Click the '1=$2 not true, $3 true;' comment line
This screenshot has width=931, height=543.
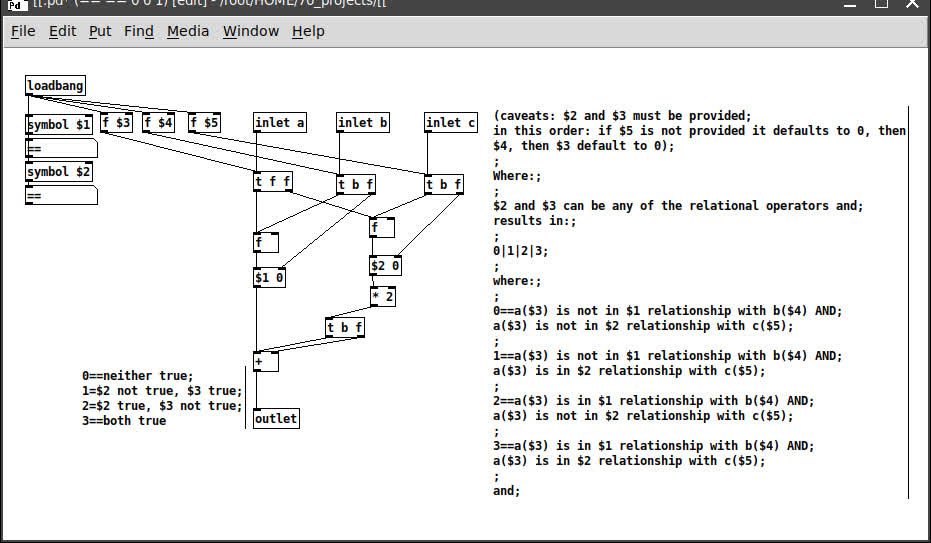[x=162, y=390]
